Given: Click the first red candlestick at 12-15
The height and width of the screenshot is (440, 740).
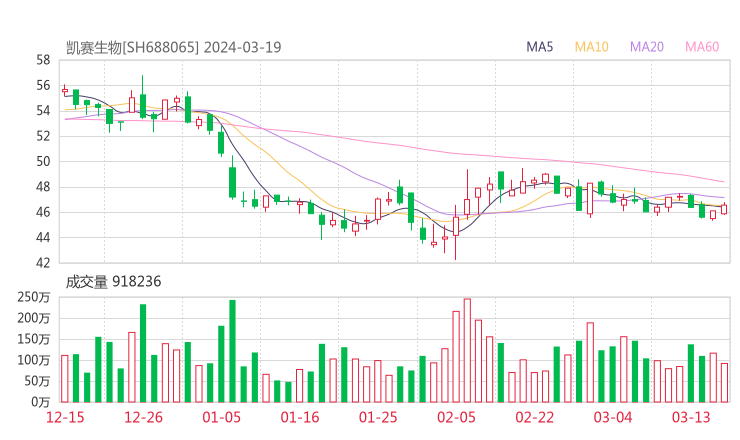Looking at the screenshot, I should click(65, 90).
